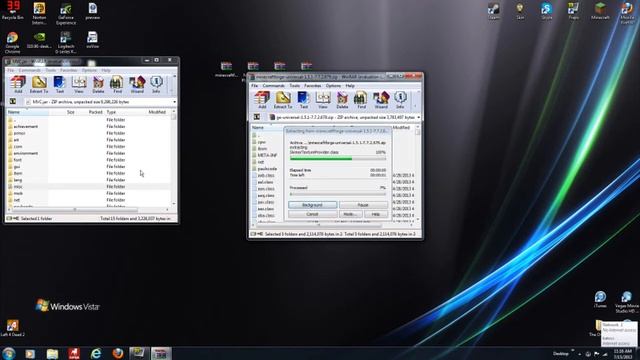Select Skype desktop icon
640x360 pixels.
click(547, 11)
